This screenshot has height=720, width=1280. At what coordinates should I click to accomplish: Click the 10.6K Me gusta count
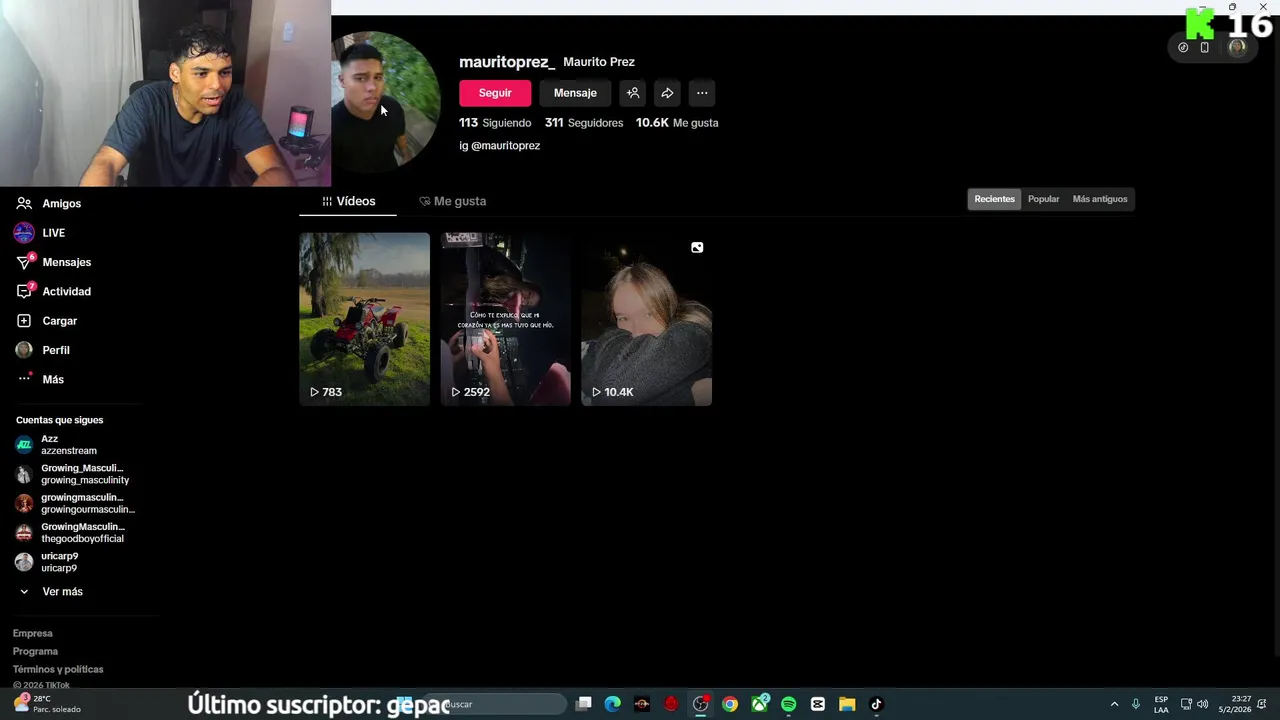point(677,123)
